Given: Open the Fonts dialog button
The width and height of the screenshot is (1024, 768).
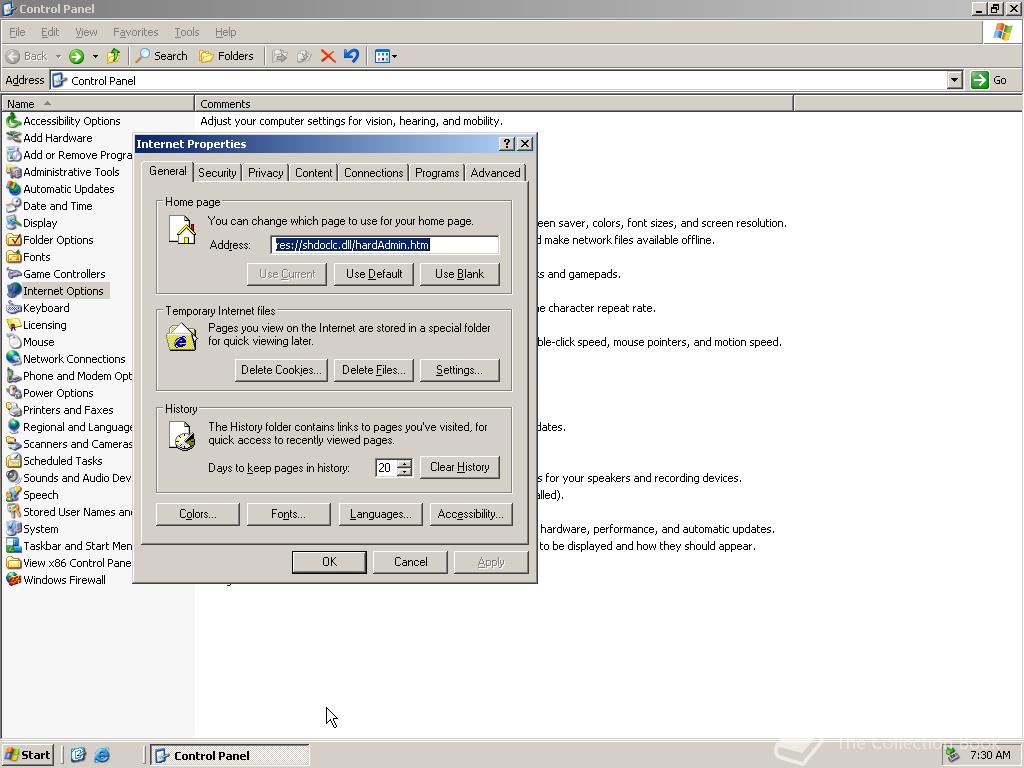Looking at the screenshot, I should tap(289, 514).
